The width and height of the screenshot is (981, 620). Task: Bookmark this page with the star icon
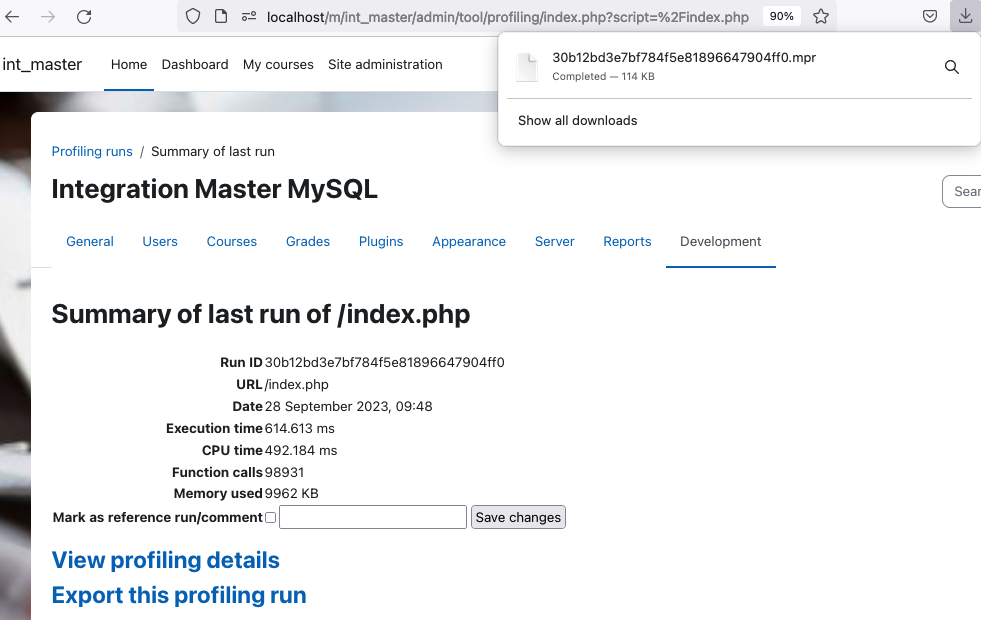pos(821,16)
